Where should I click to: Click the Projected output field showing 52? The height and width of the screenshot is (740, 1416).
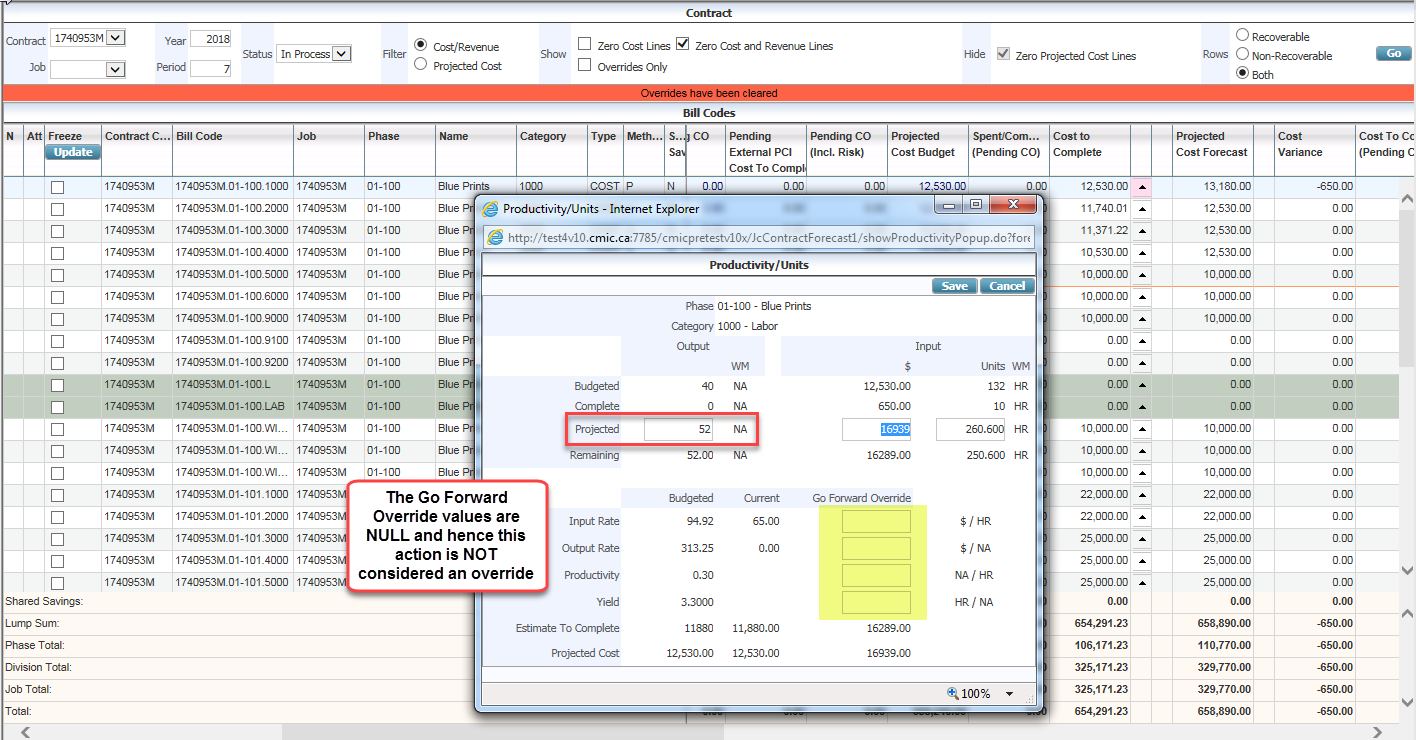pos(679,429)
